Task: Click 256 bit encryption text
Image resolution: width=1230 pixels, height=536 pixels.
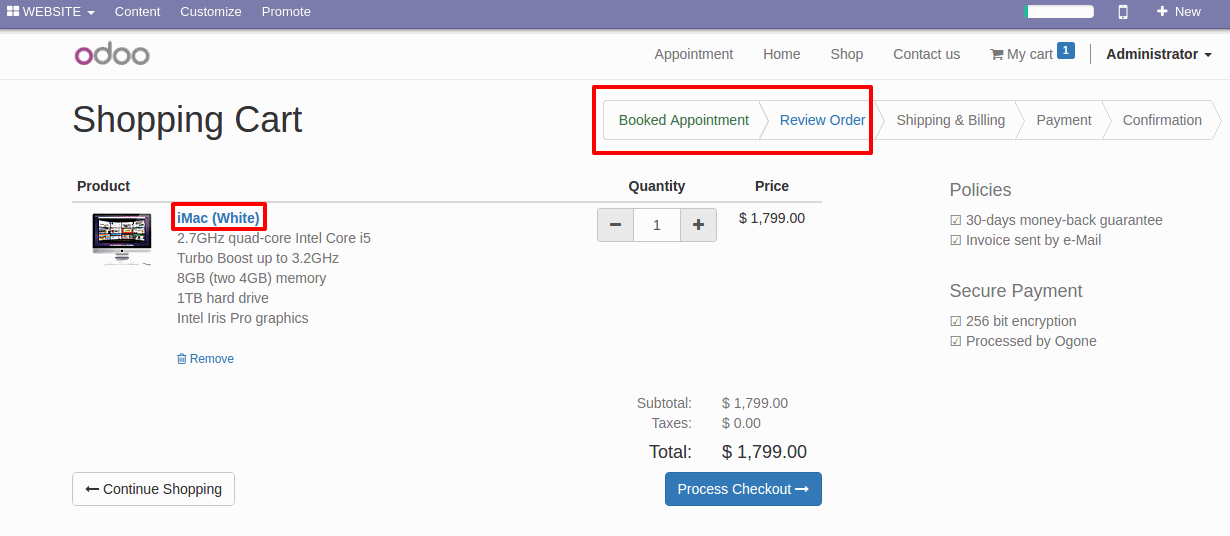Action: pyautogui.click(x=1021, y=321)
